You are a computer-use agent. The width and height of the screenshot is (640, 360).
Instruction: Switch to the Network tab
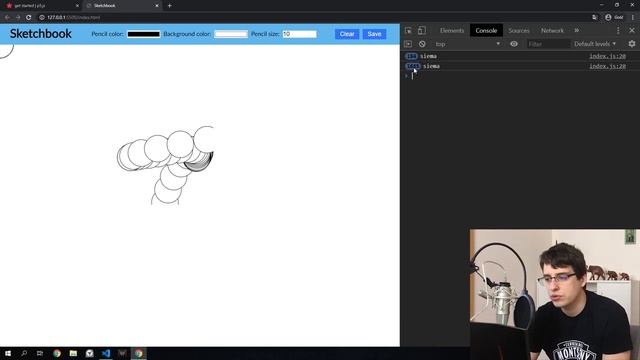click(x=552, y=31)
